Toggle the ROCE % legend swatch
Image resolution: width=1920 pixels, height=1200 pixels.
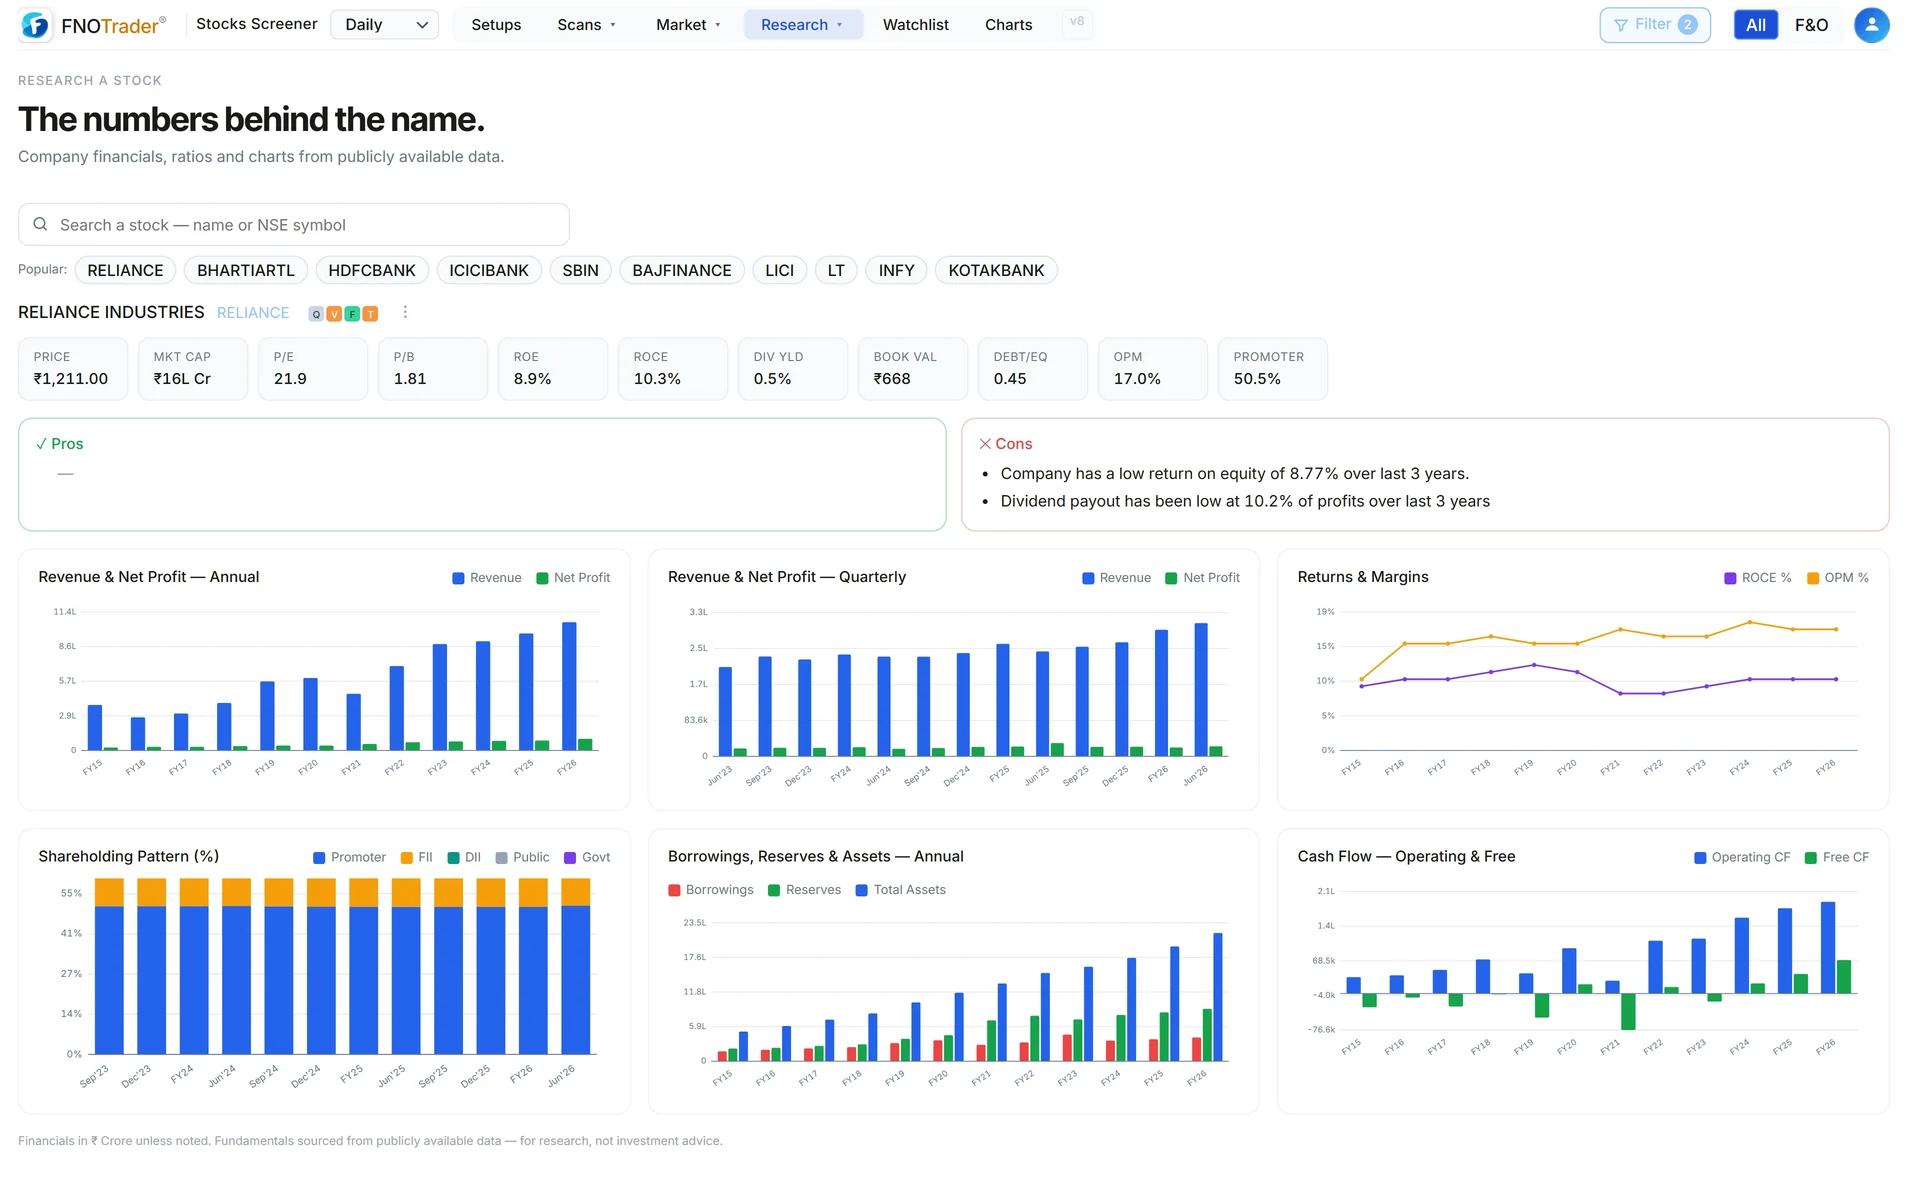(1730, 578)
